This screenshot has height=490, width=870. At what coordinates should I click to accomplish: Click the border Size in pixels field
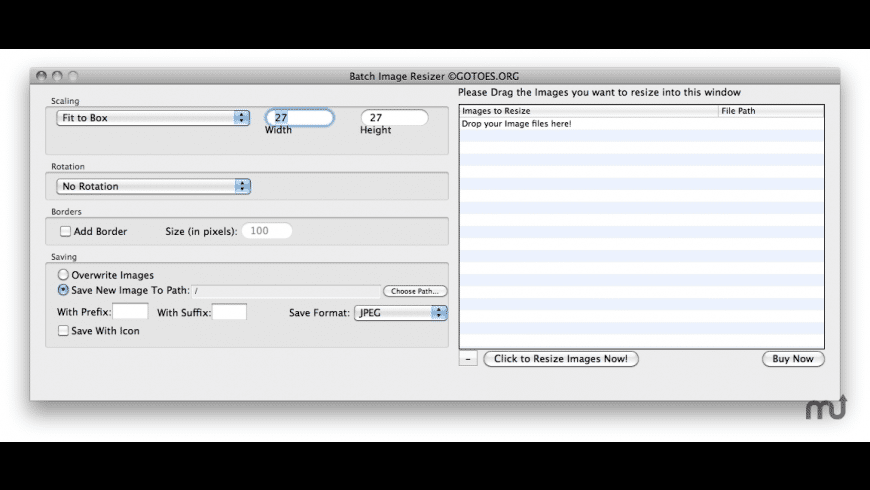coord(267,231)
